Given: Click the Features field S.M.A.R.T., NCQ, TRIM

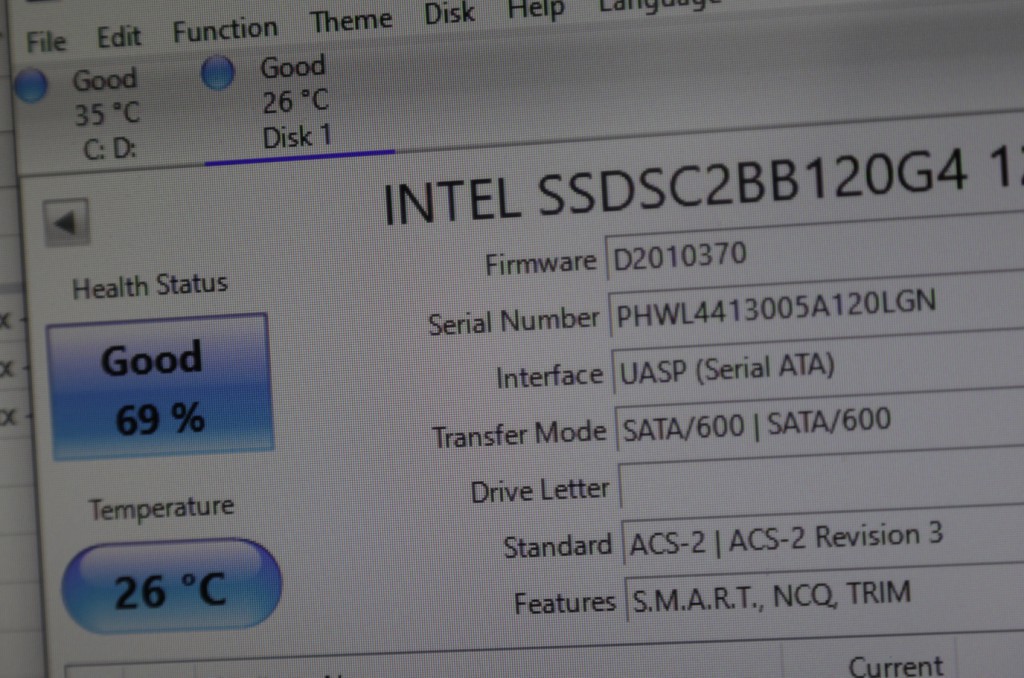Looking at the screenshot, I should pyautogui.click(x=825, y=593).
